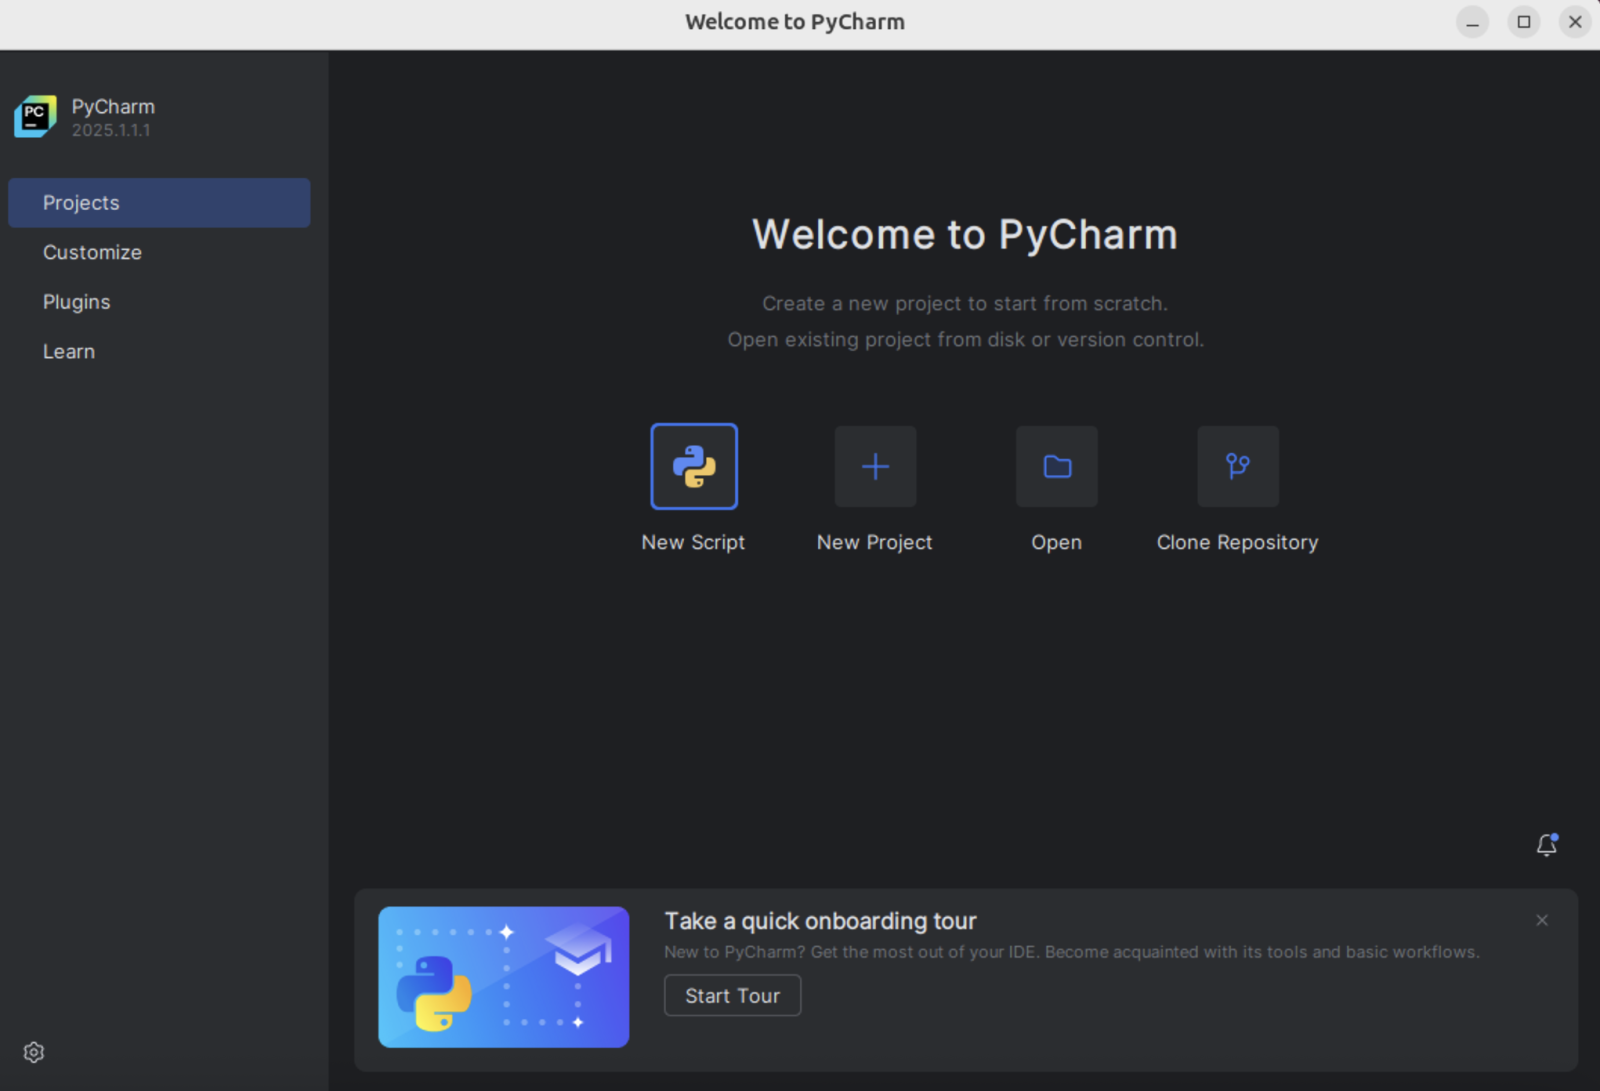Open settings via the gear icon
The image size is (1600, 1091).
pyautogui.click(x=34, y=1052)
